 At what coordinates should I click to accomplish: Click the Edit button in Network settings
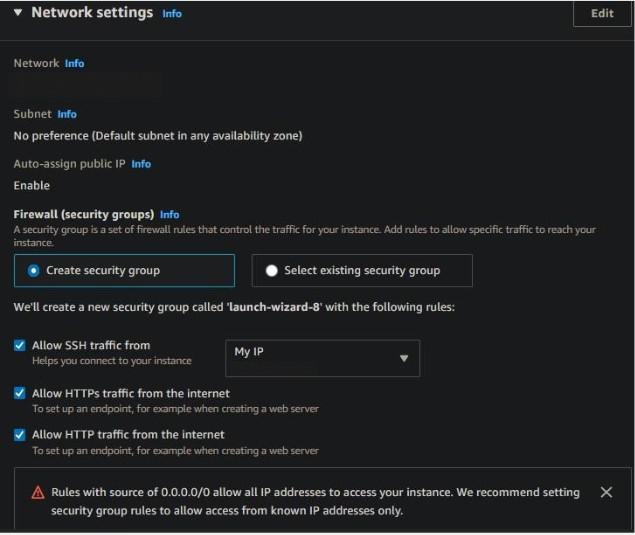coord(602,13)
